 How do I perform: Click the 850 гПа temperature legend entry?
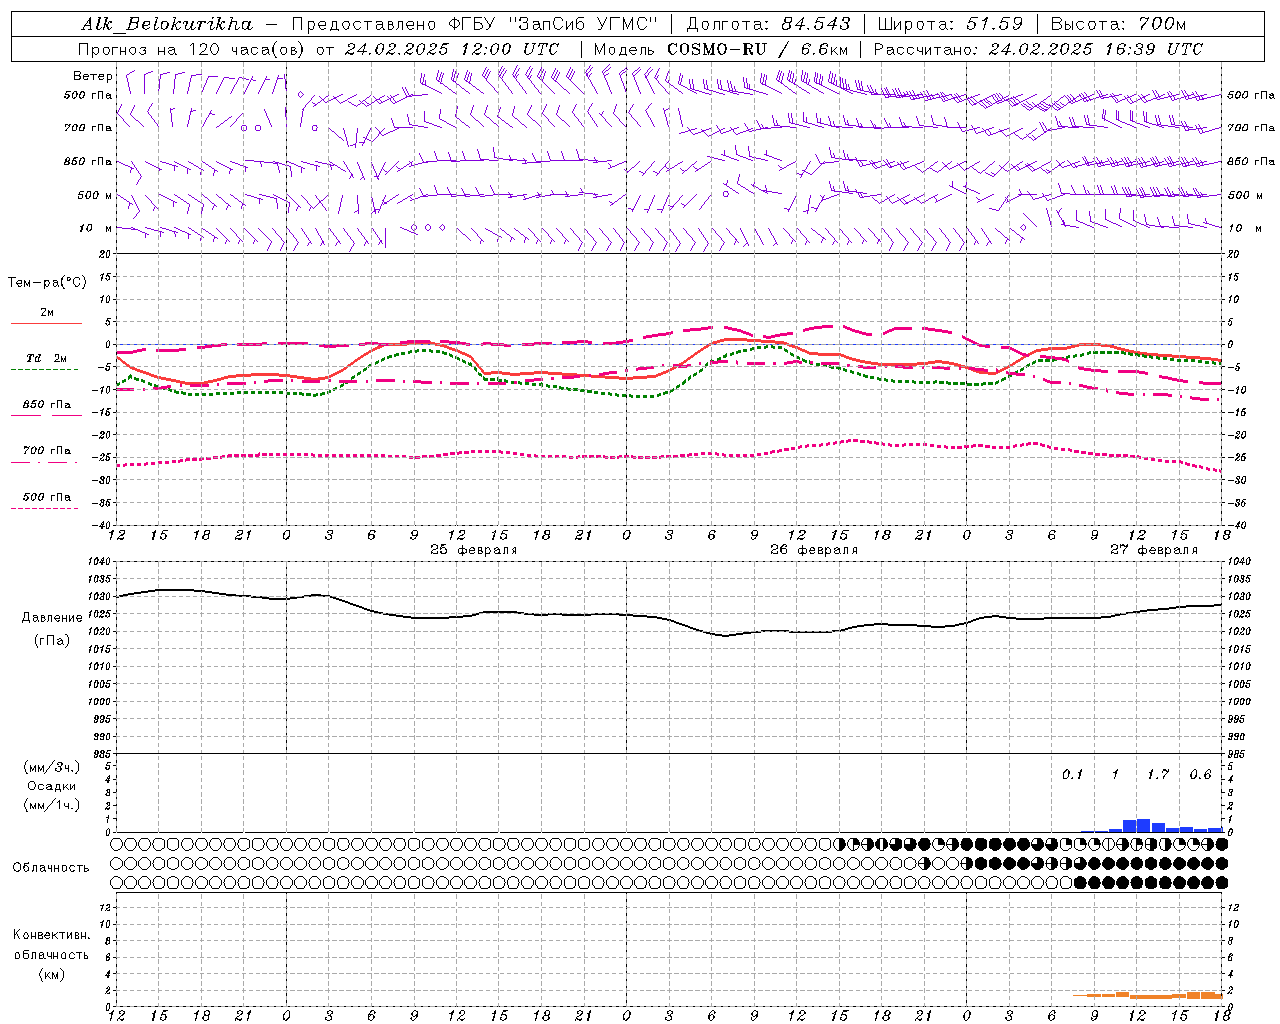click(x=46, y=405)
